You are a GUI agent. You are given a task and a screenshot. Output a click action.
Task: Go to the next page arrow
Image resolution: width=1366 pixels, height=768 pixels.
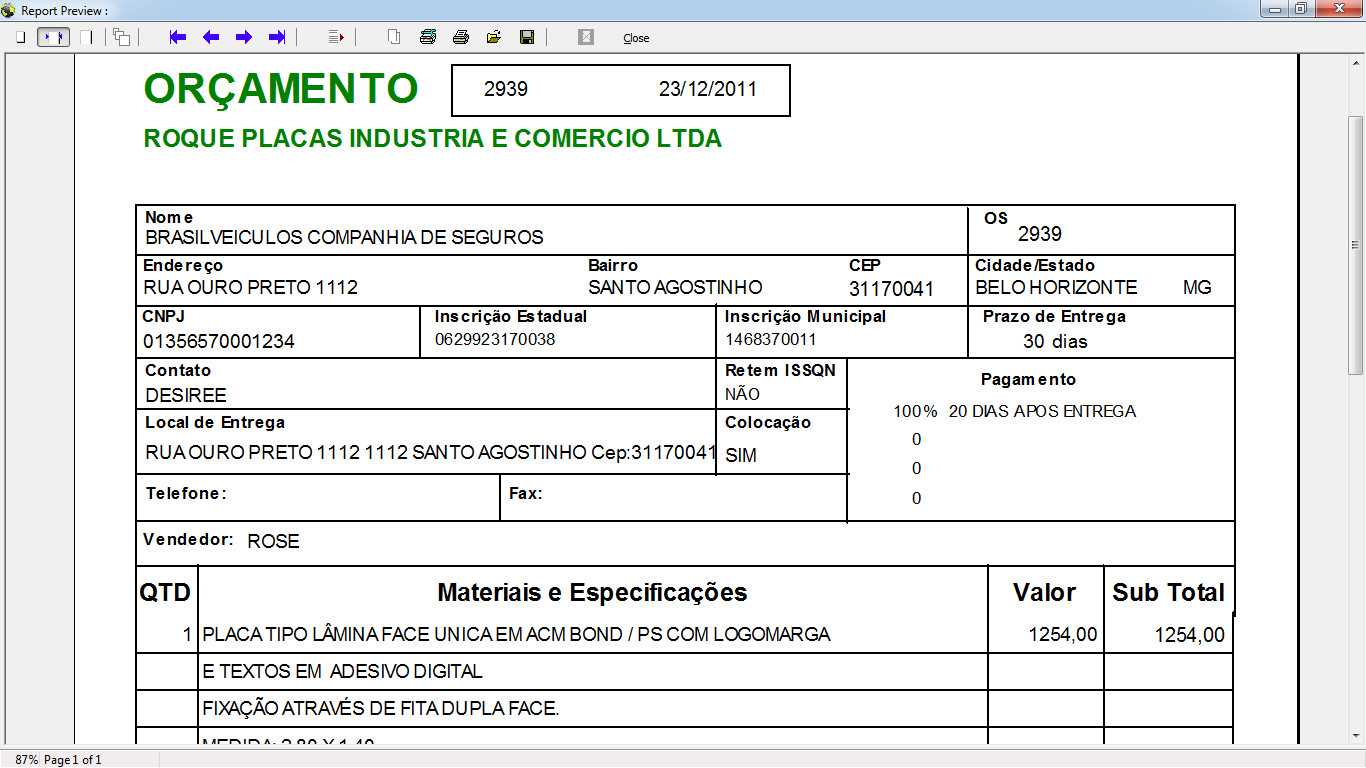pos(244,37)
